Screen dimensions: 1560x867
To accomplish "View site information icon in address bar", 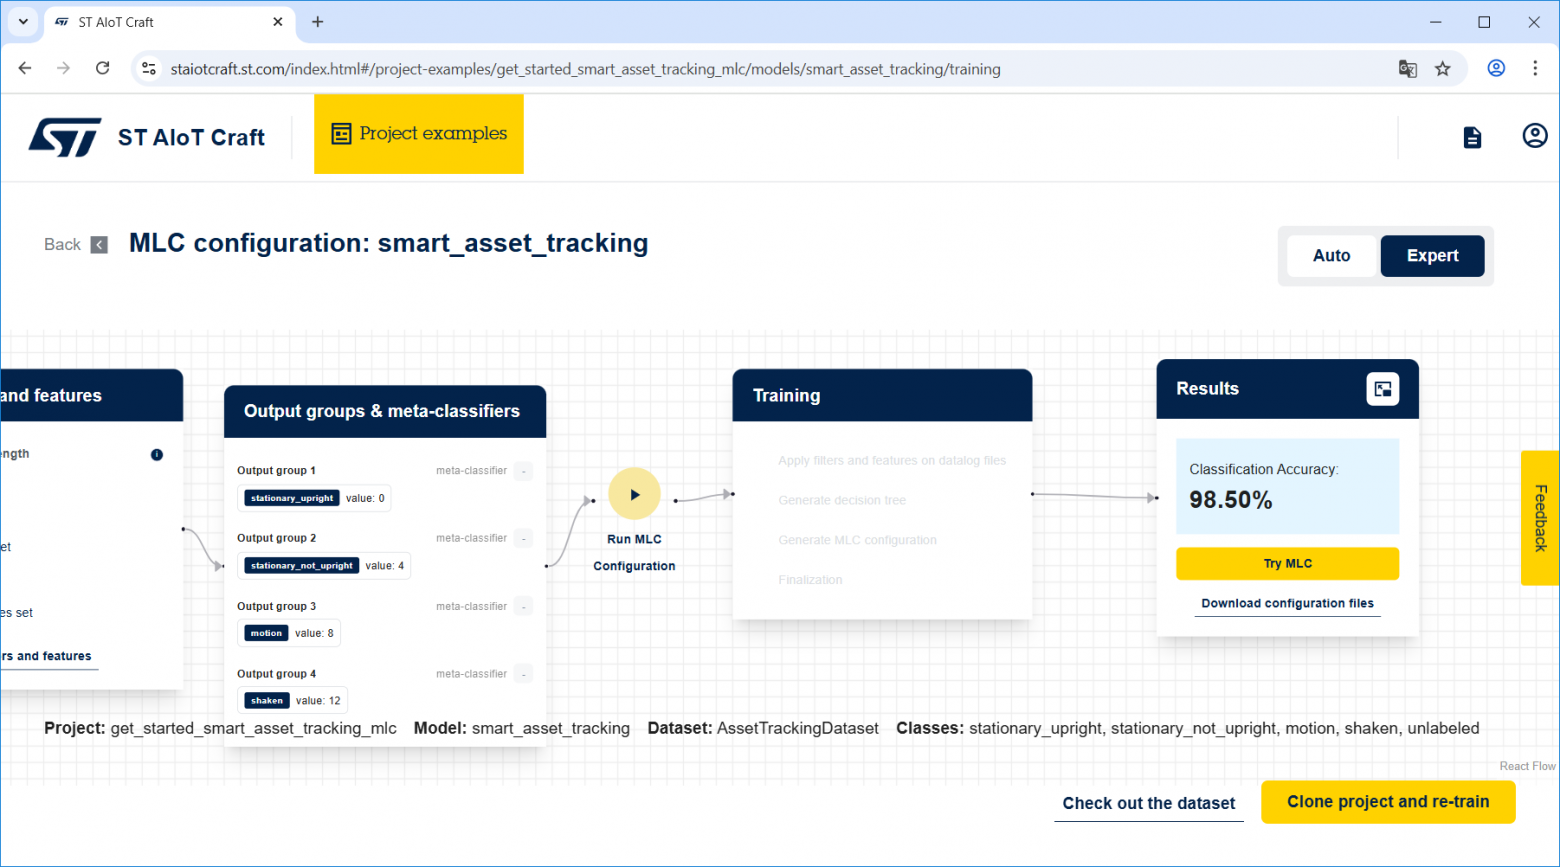I will click(x=149, y=68).
